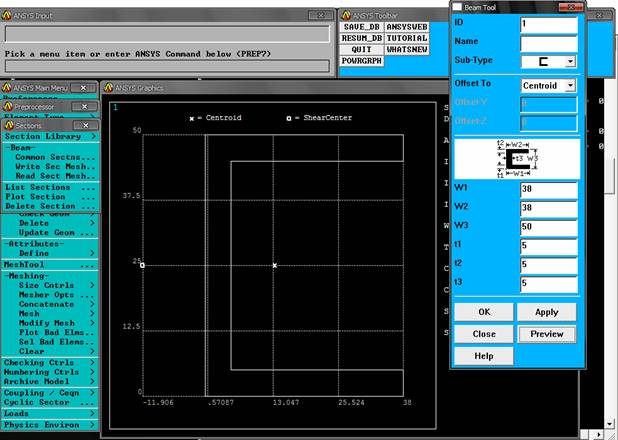Image resolution: width=618 pixels, height=440 pixels.
Task: Expand the Loads submenu
Action: [x=50, y=414]
